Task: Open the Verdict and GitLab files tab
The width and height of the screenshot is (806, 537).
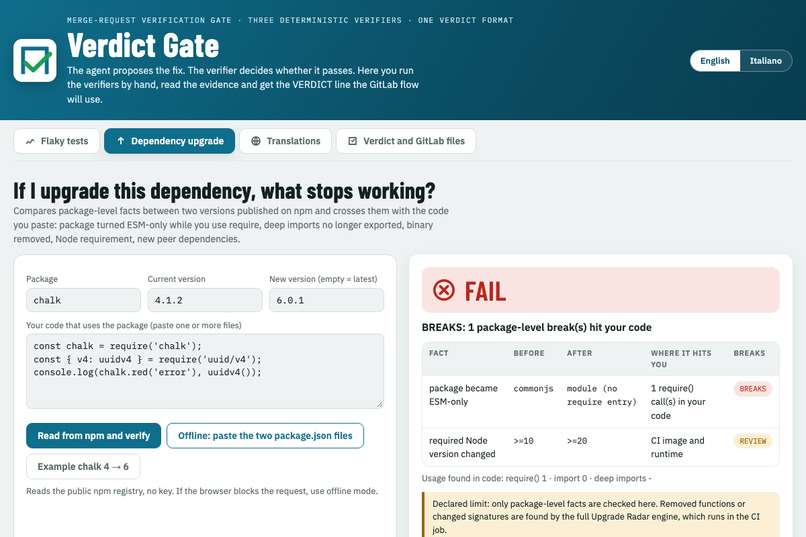Action: tap(406, 141)
